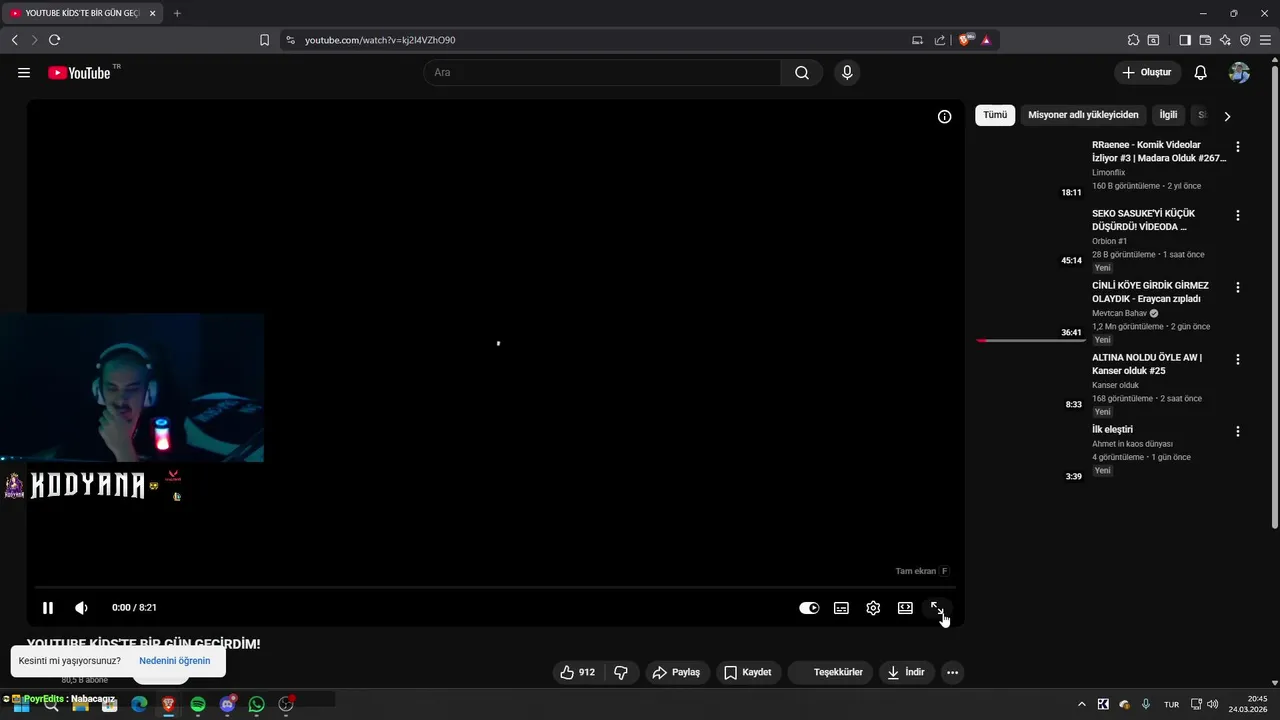Open Brave Rewards triangle icon
Screen dimensions: 1280x720
click(986, 40)
